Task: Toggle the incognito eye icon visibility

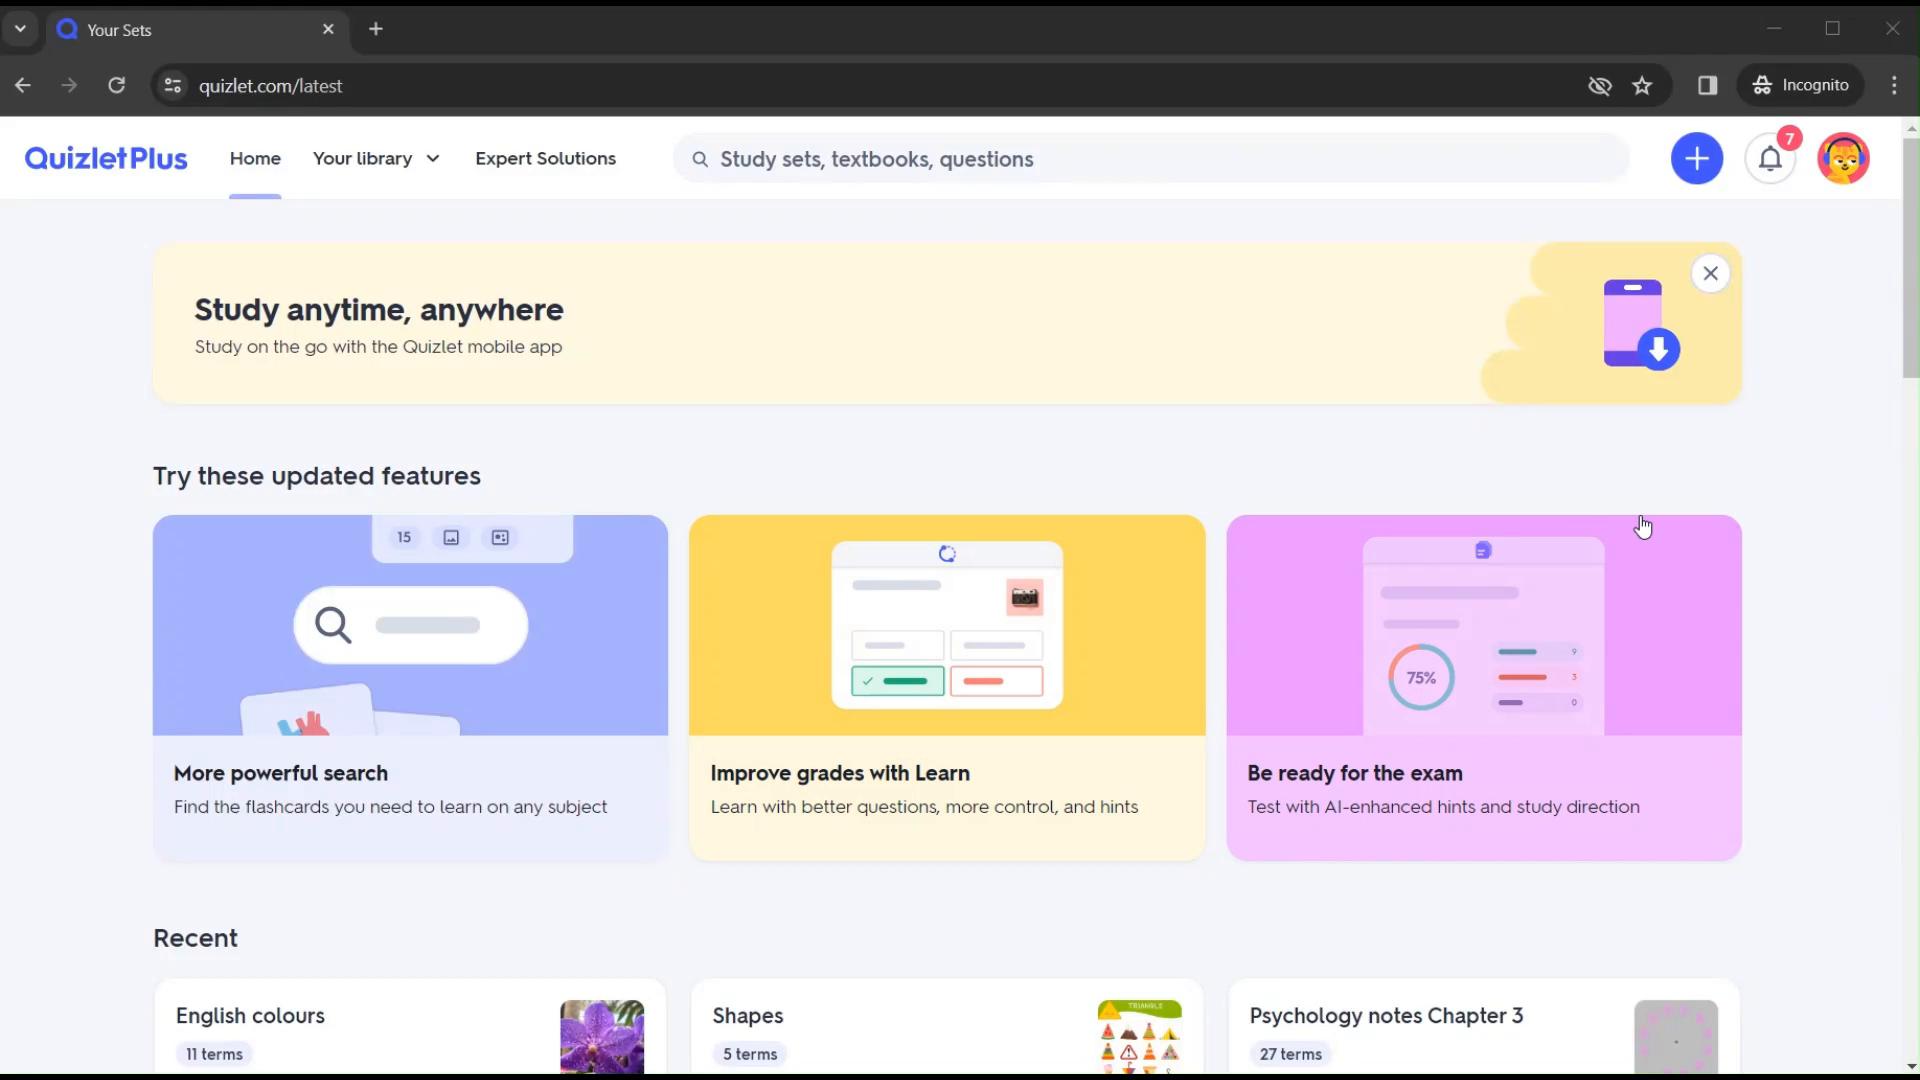Action: point(1600,84)
